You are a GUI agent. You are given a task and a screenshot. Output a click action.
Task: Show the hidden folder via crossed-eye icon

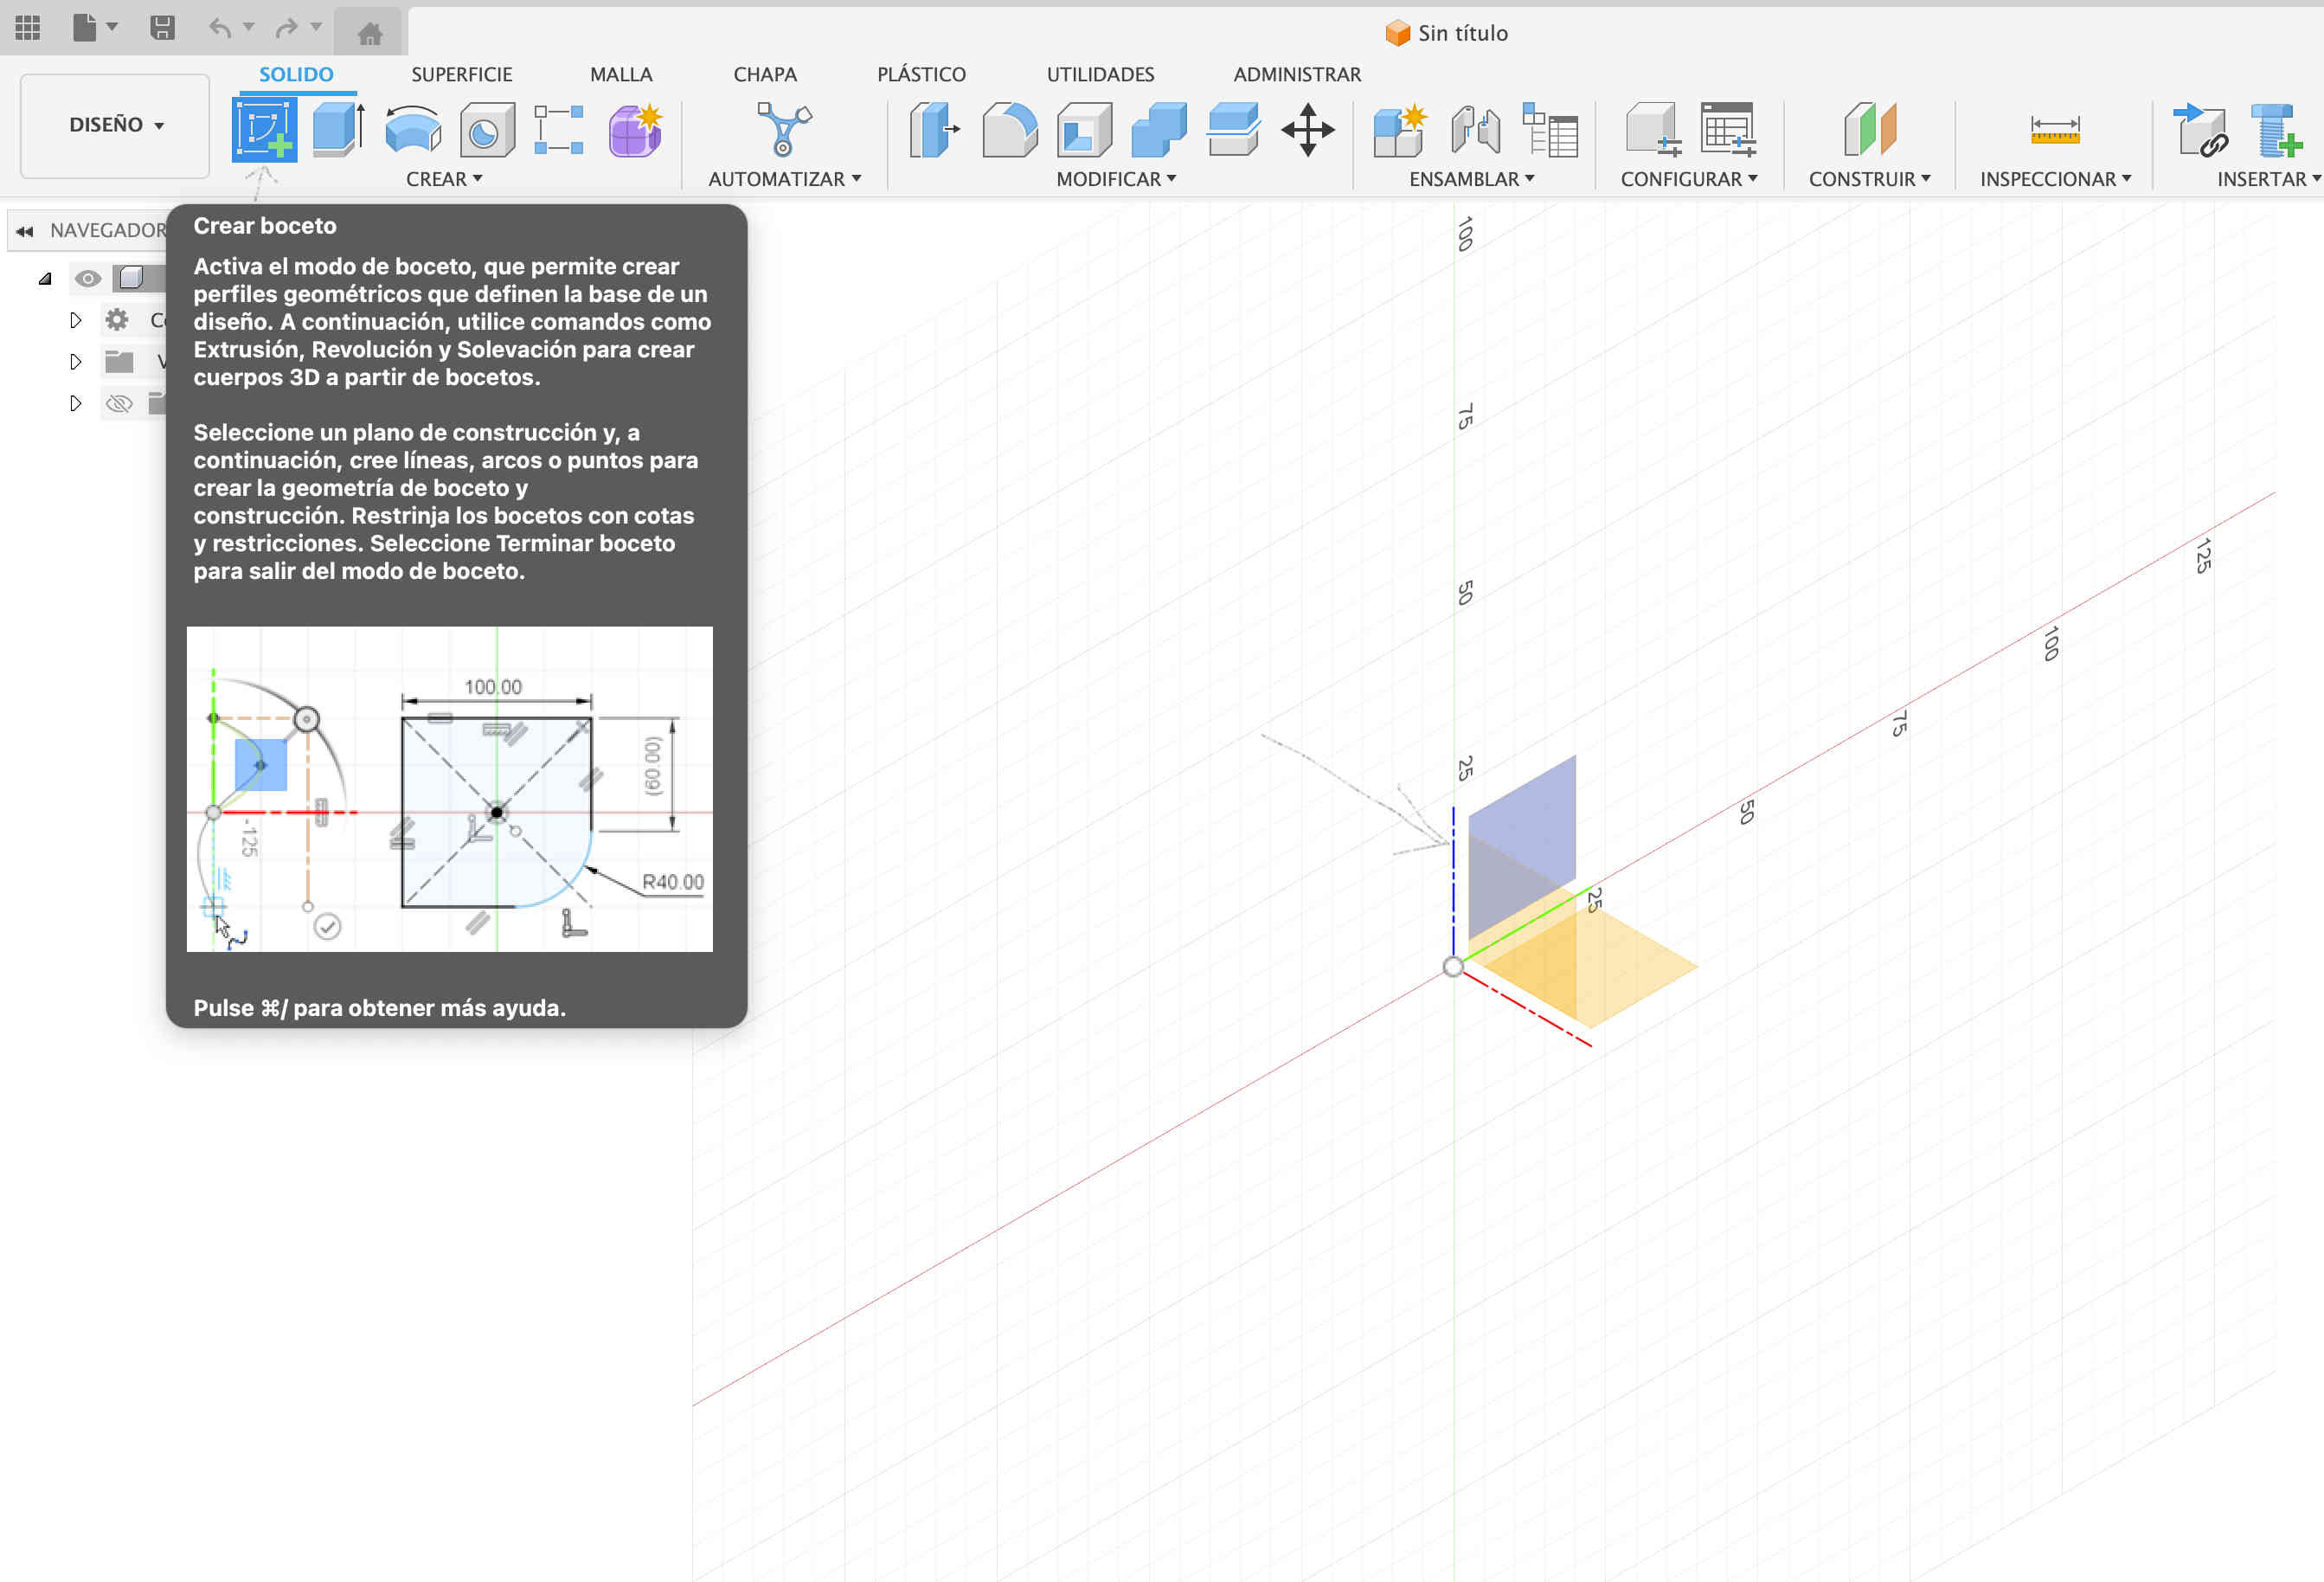(x=119, y=403)
